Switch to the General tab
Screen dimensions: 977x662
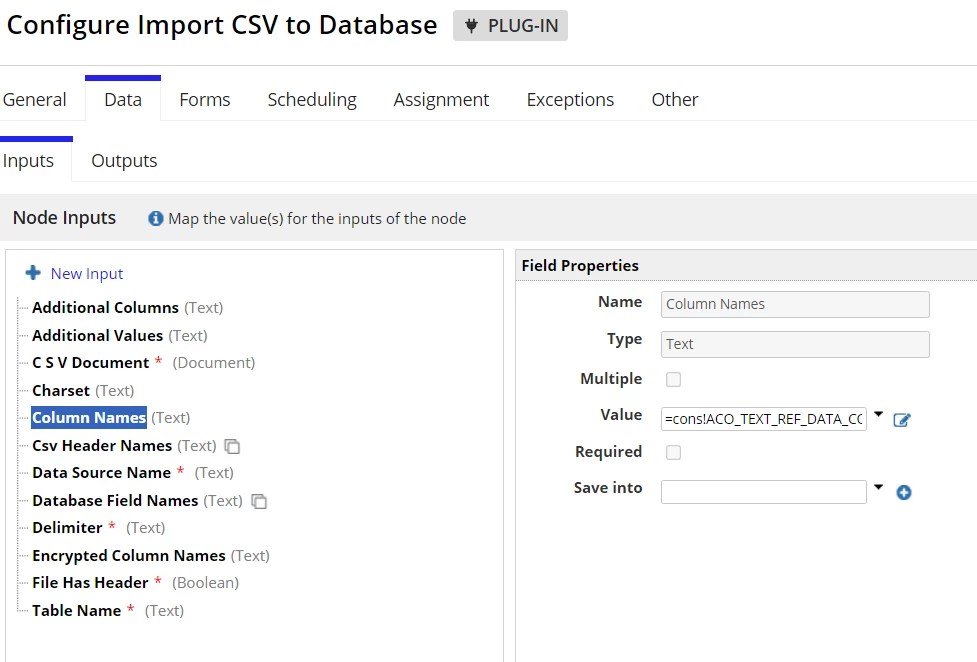tap(35, 100)
